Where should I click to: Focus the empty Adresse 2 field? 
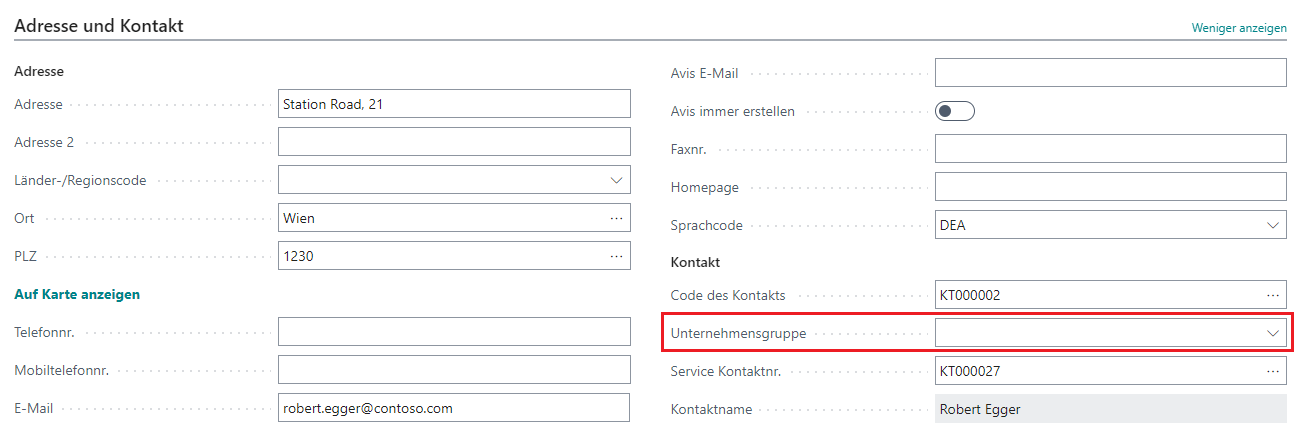click(454, 142)
